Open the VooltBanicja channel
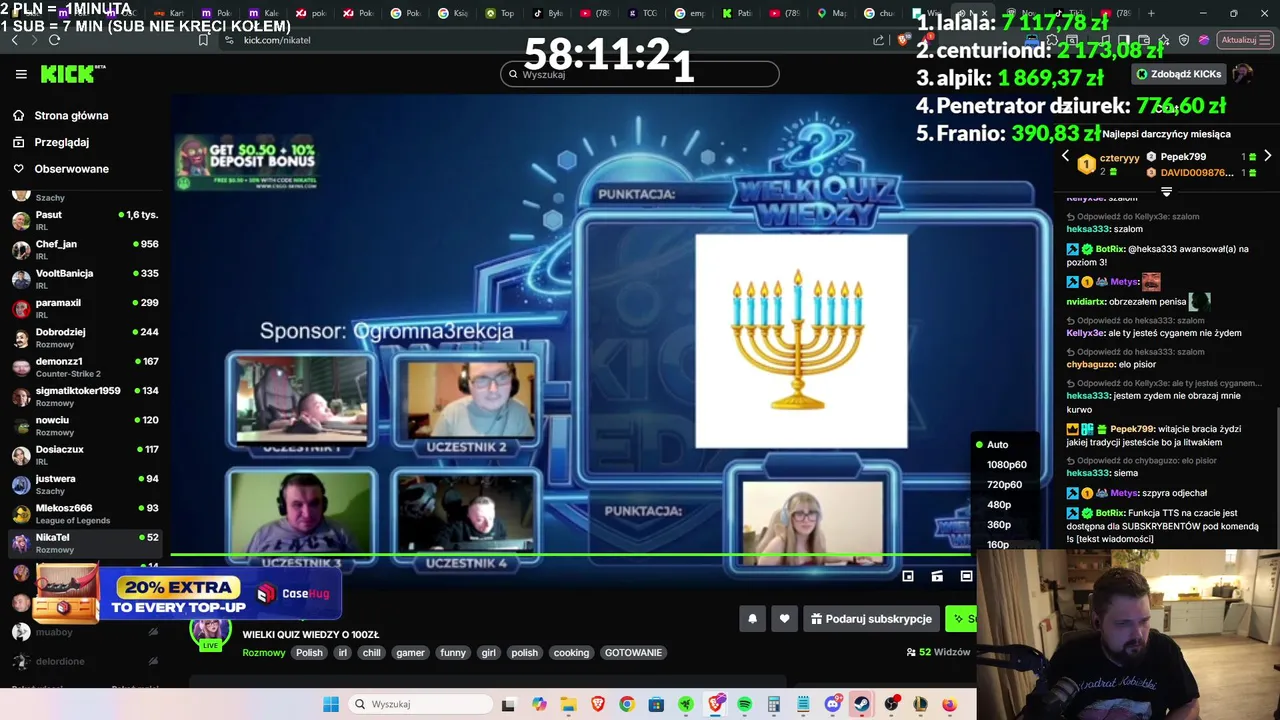The height and width of the screenshot is (720, 1280). (x=84, y=279)
